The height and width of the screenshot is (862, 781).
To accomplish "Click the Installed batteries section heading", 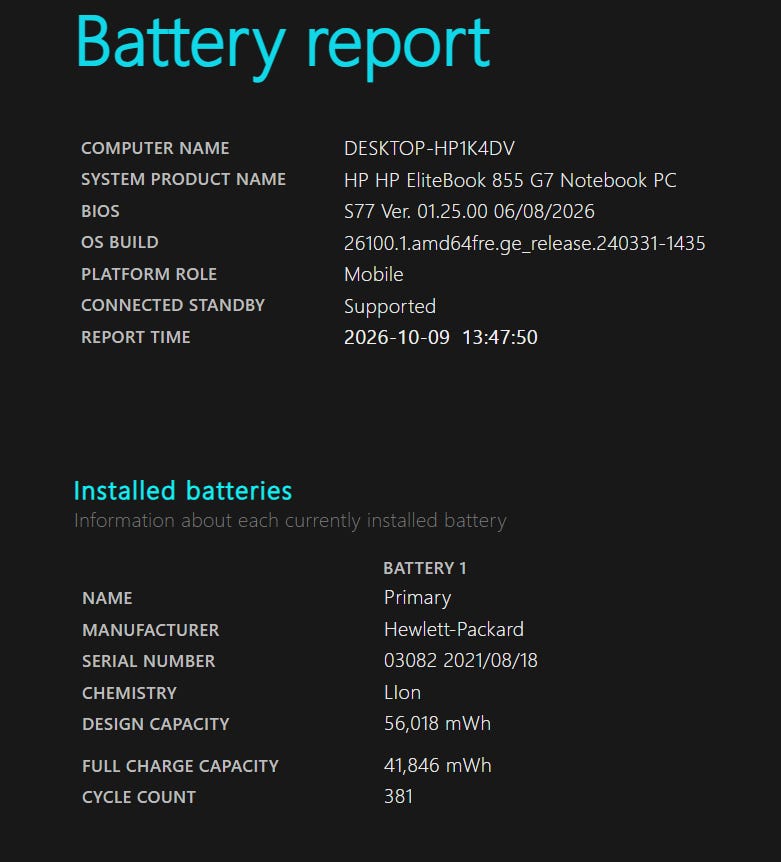I will coord(183,491).
